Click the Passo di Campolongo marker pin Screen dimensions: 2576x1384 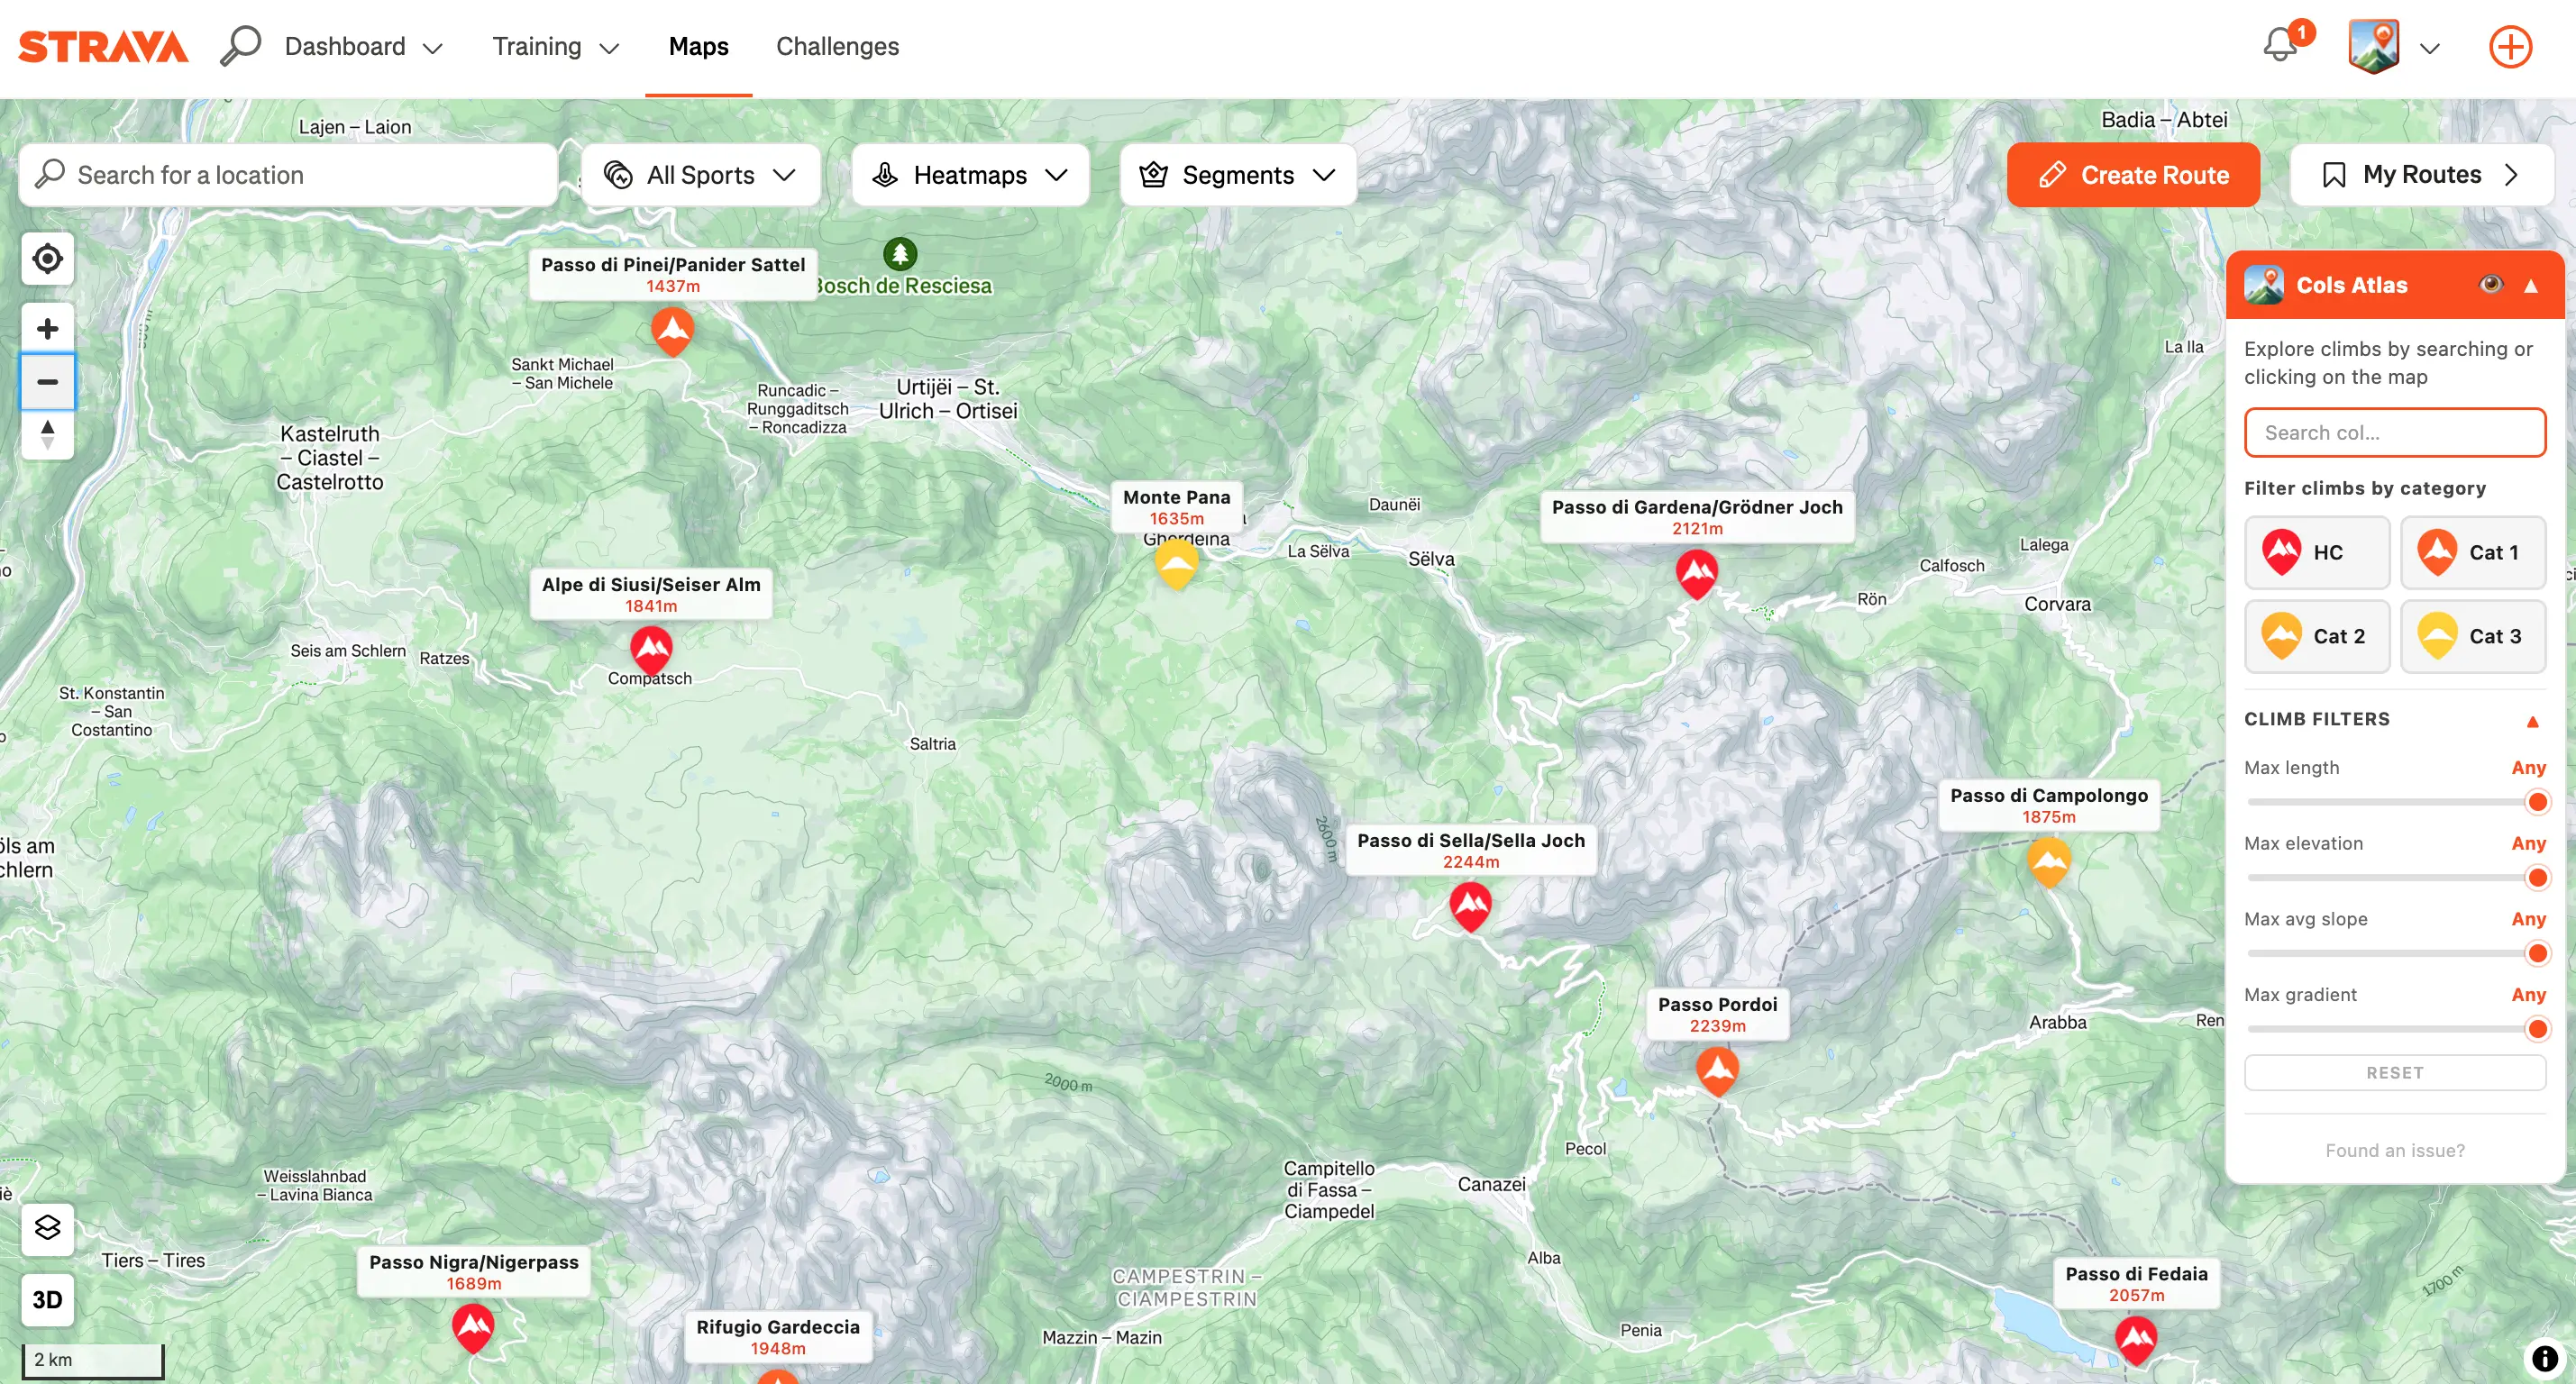[2048, 862]
